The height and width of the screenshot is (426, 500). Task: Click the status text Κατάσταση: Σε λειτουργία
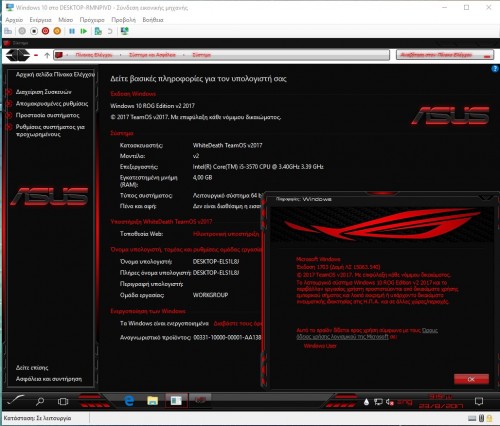pyautogui.click(x=37, y=418)
